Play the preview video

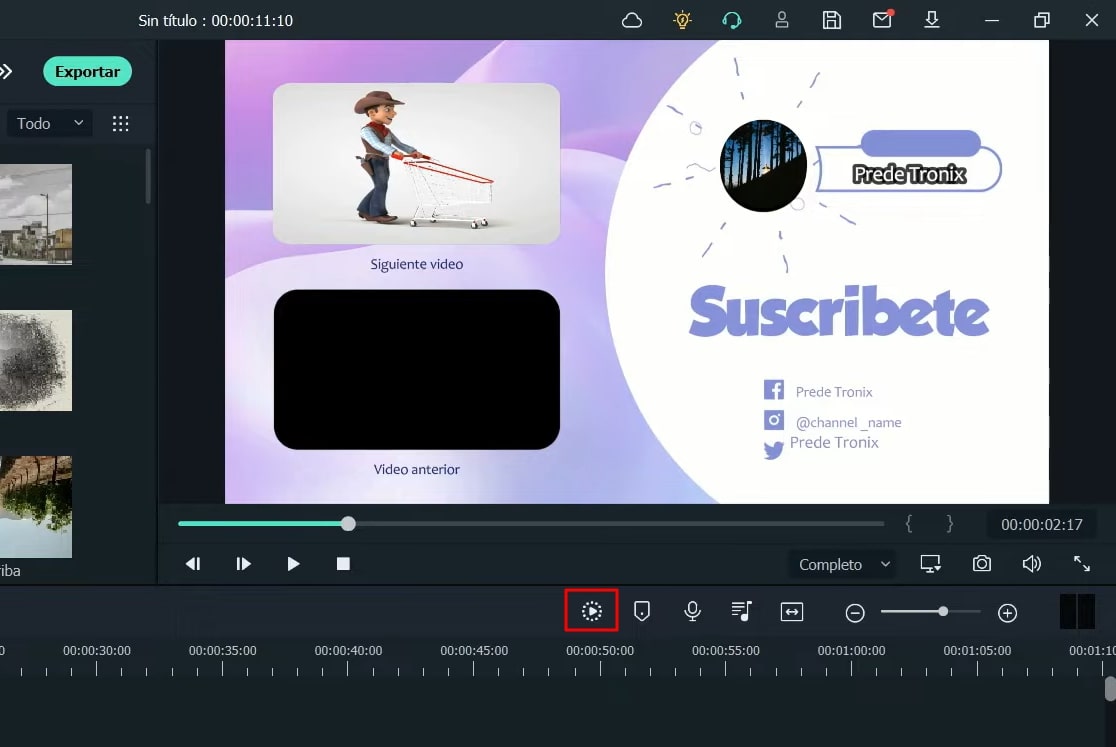(x=293, y=564)
